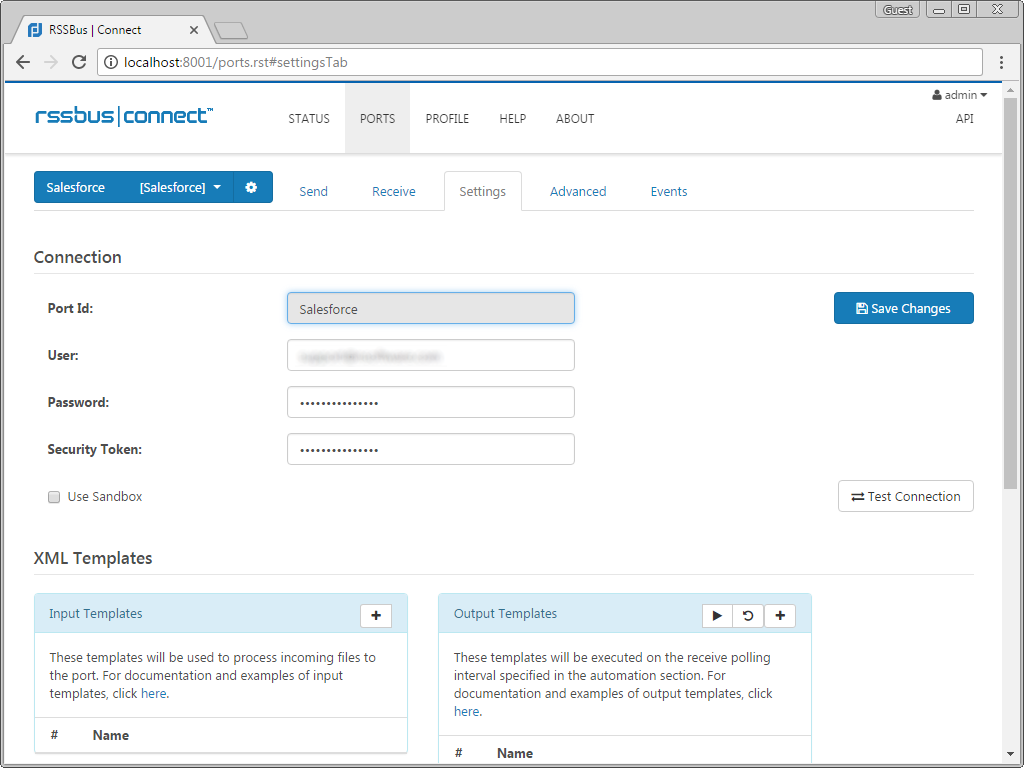Follow the 'here' link for input templates
Viewport: 1024px width, 768px height.
tap(153, 694)
